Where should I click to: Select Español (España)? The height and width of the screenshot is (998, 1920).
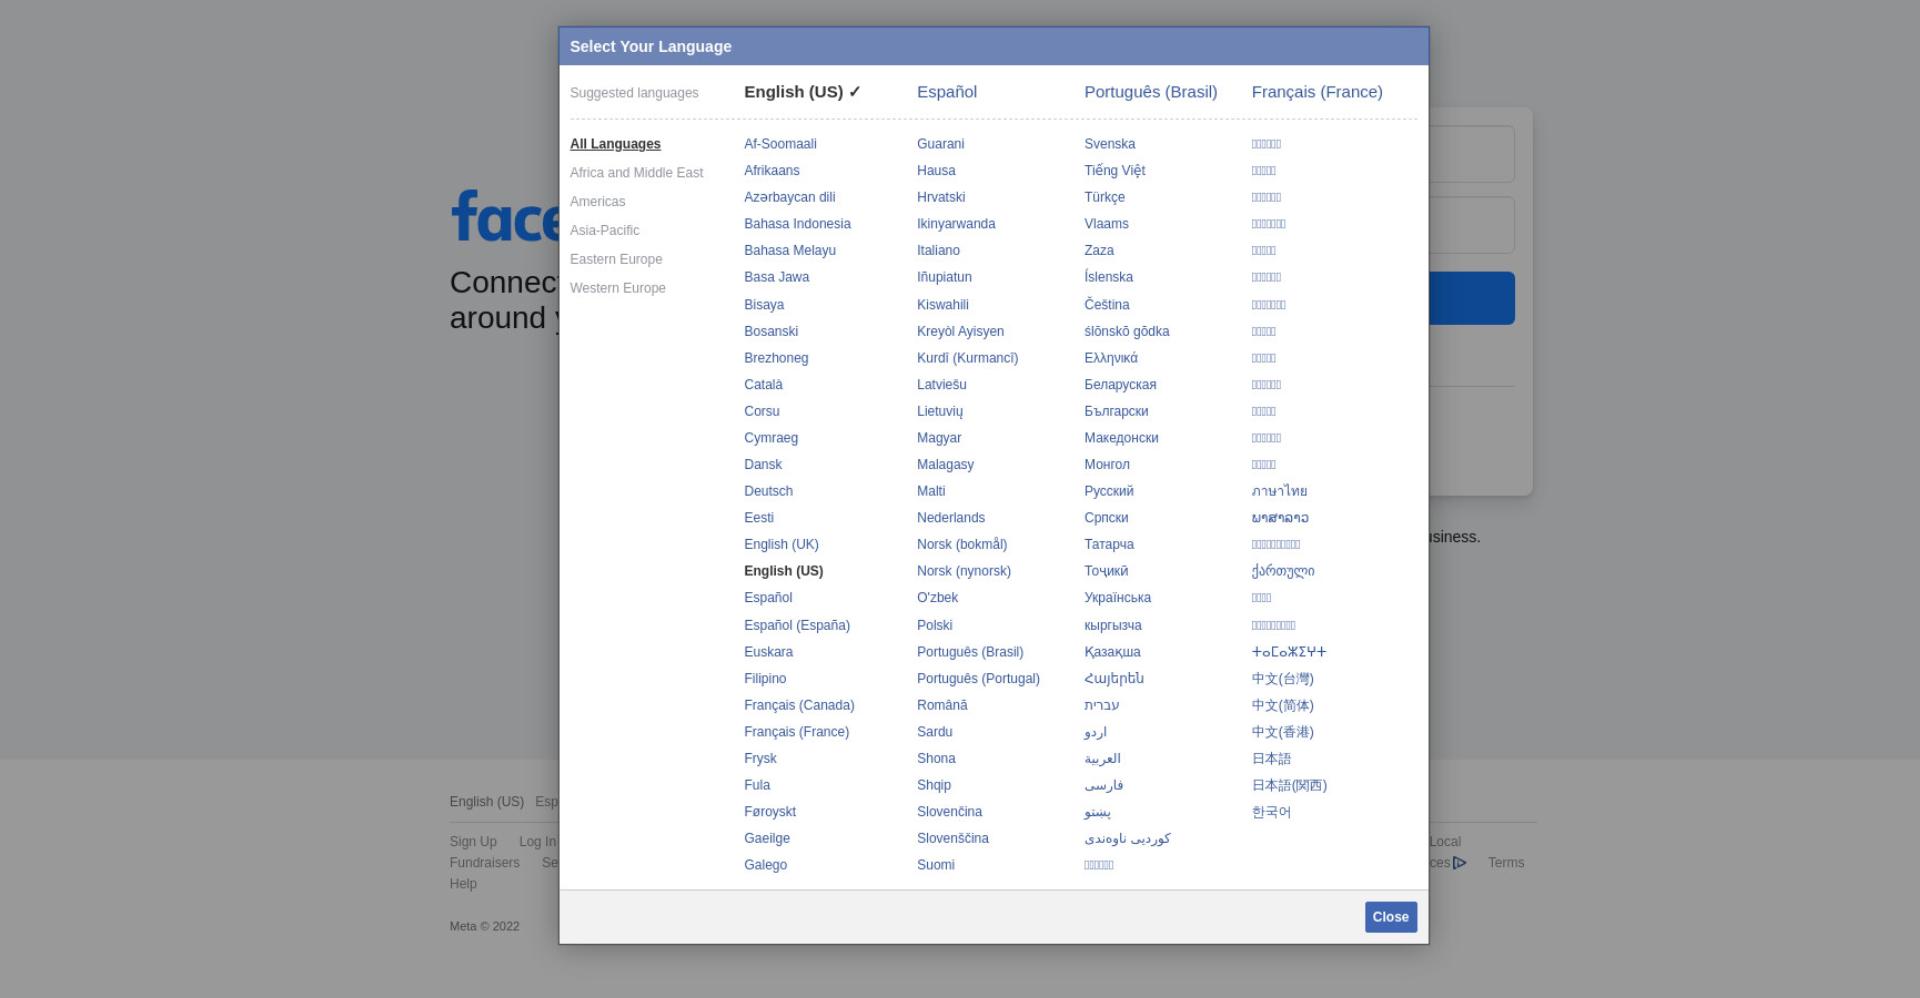coord(797,625)
